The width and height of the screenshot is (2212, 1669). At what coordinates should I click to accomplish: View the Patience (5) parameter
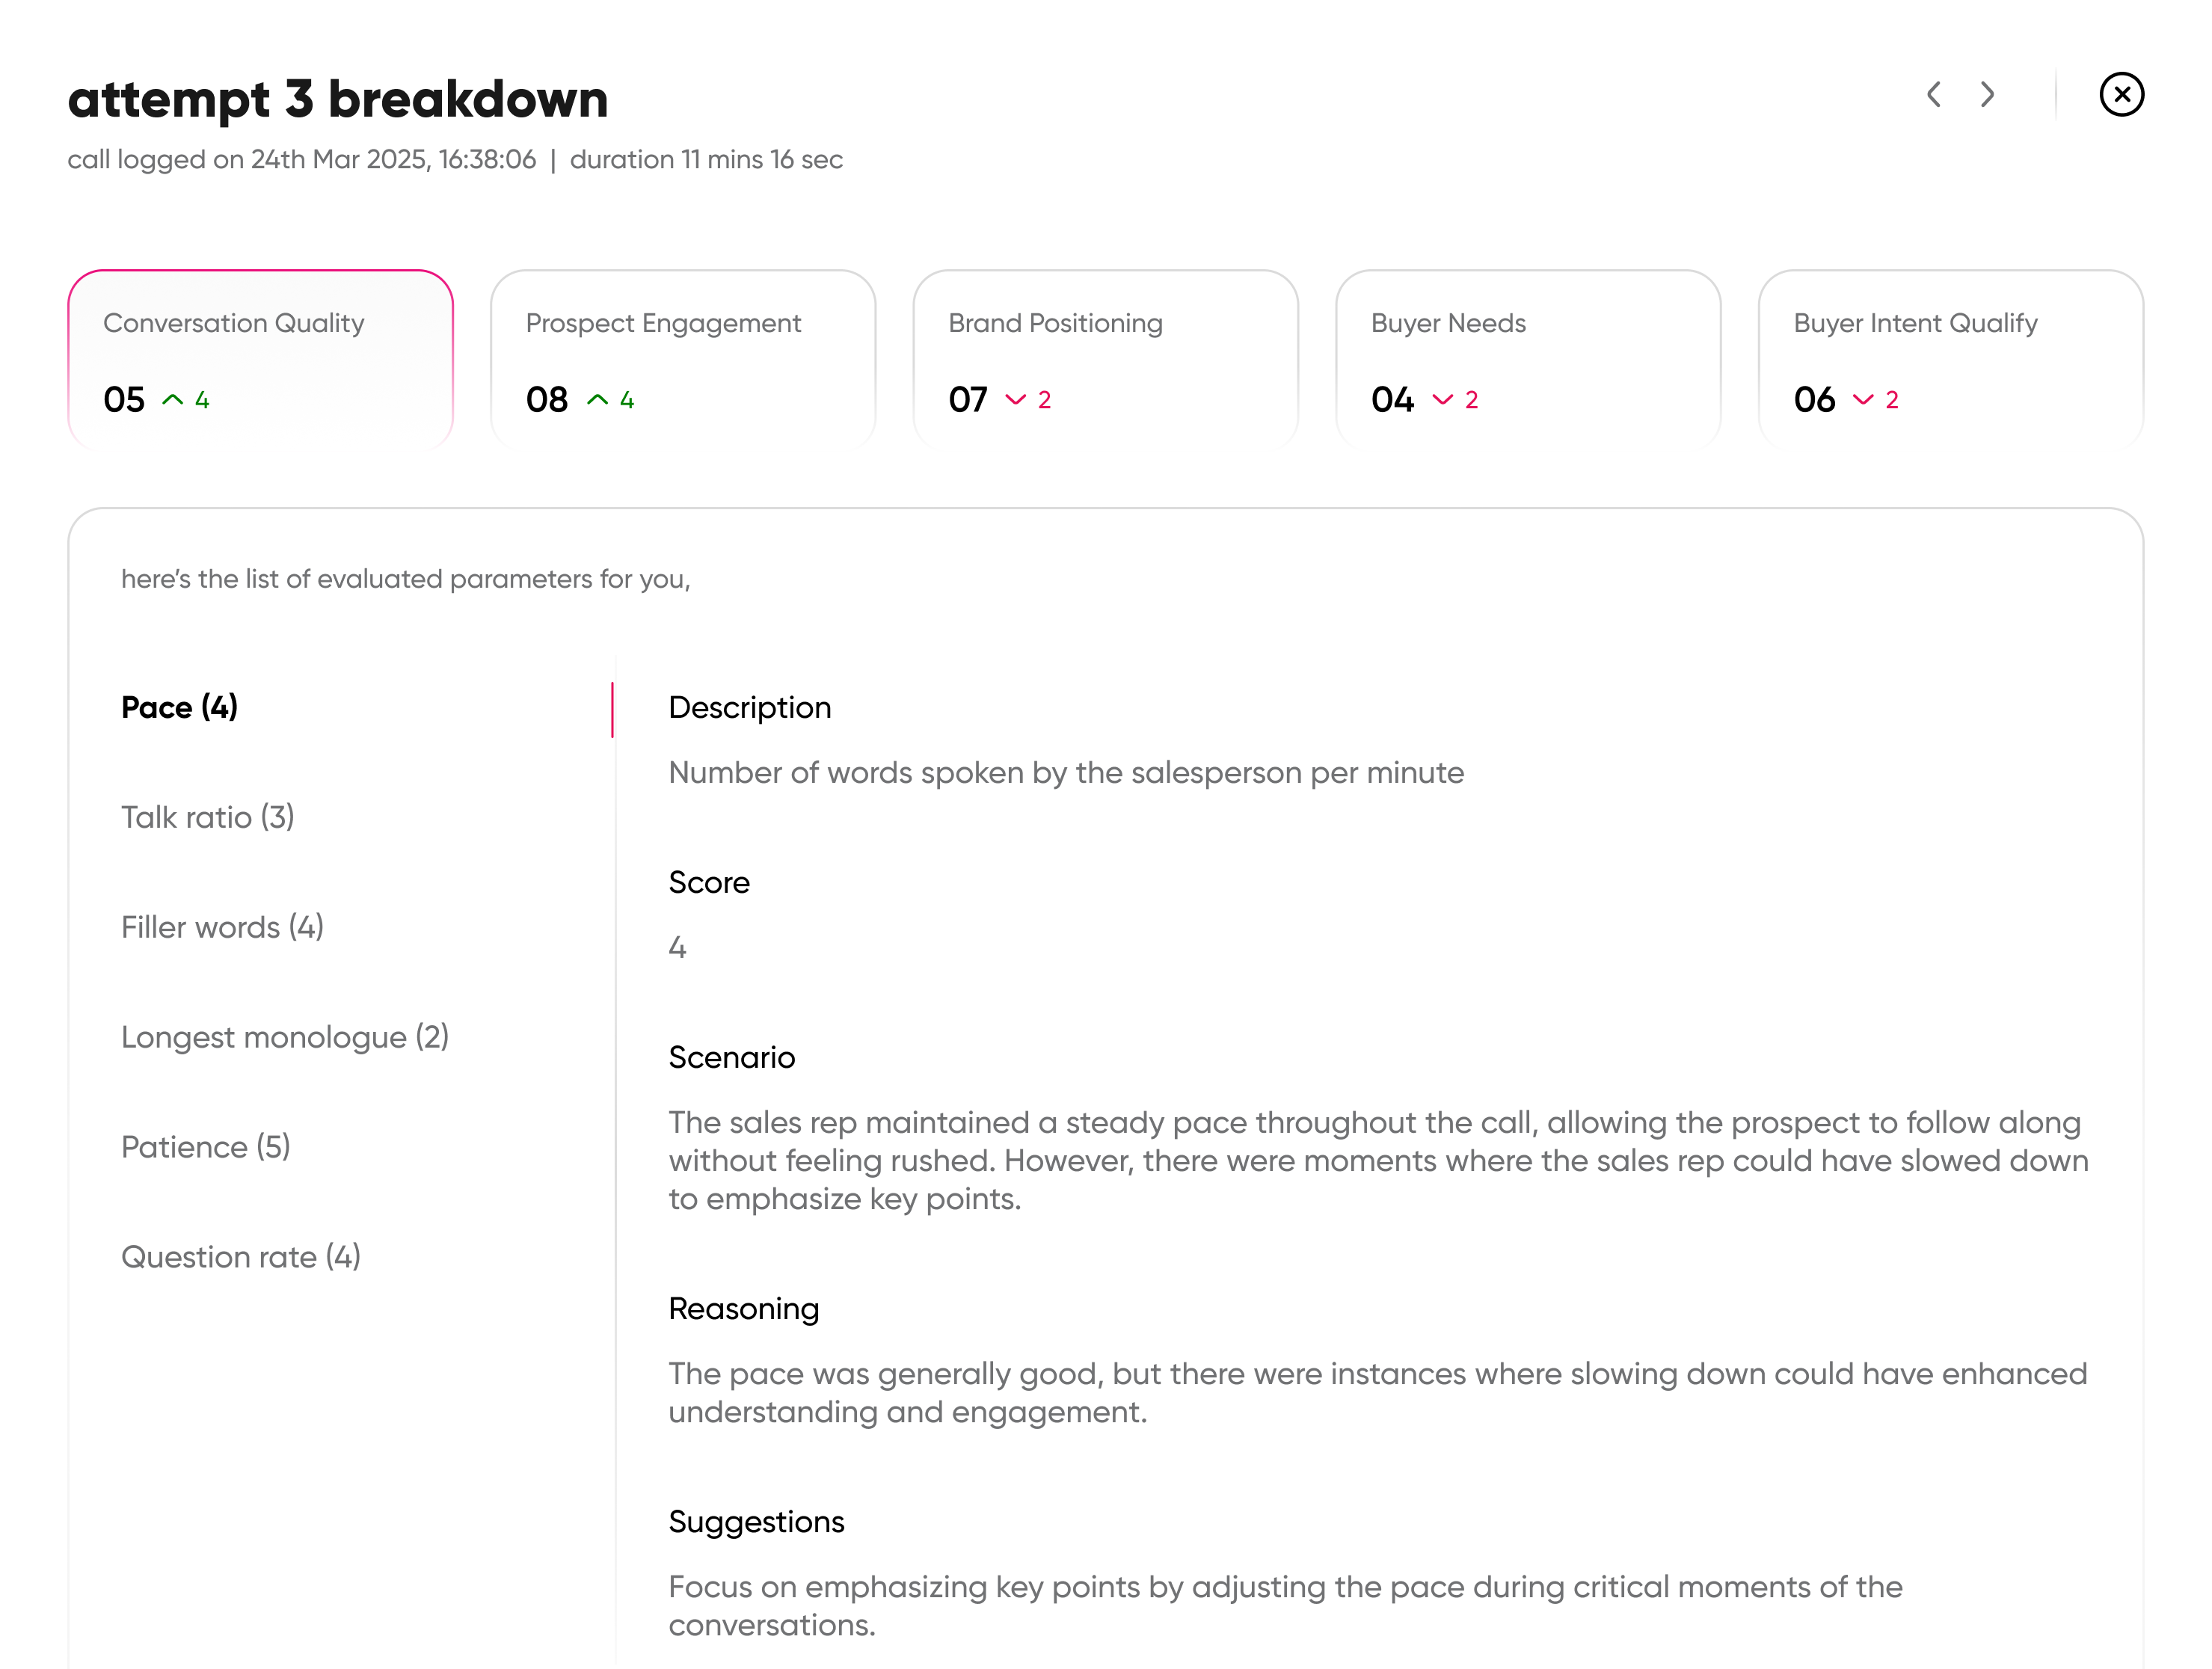pos(206,1148)
